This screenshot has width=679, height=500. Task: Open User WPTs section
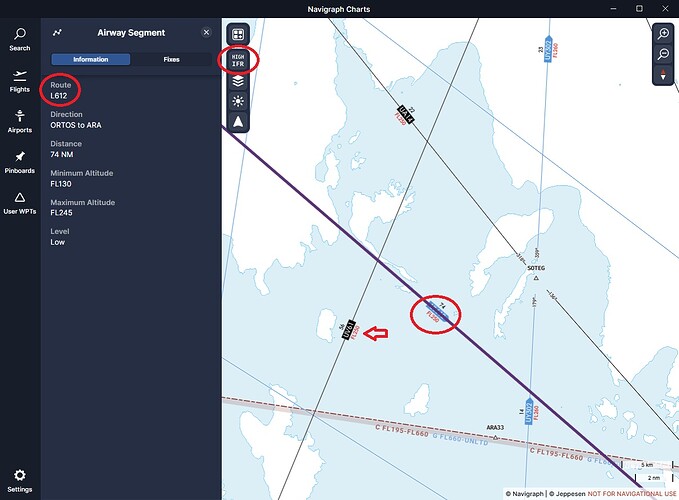coord(20,203)
